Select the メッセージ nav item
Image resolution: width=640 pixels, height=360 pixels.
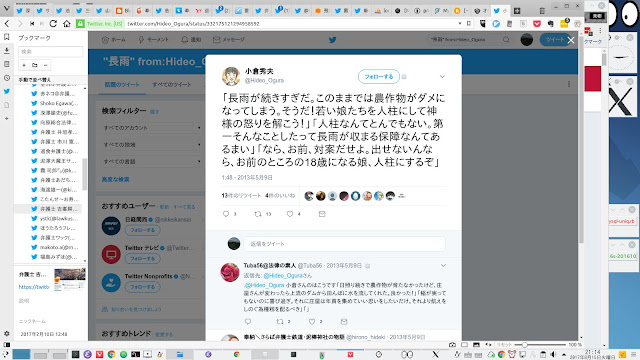click(x=229, y=40)
